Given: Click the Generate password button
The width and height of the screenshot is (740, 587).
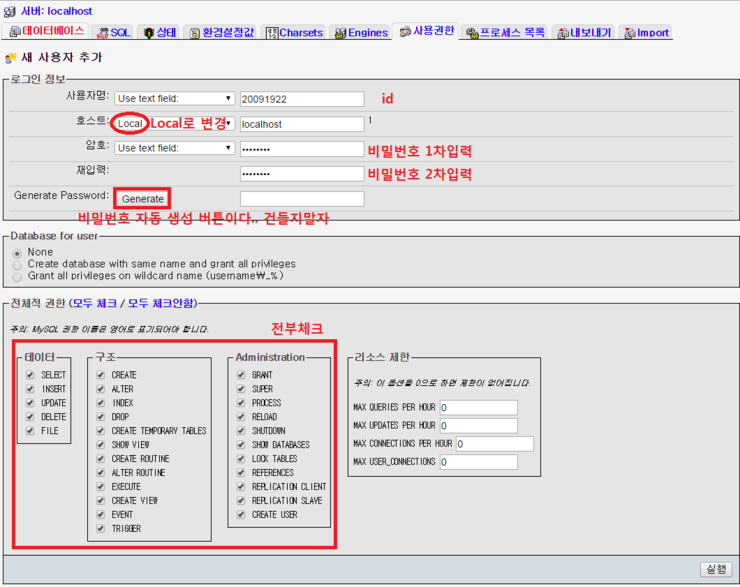Looking at the screenshot, I should pos(143,199).
